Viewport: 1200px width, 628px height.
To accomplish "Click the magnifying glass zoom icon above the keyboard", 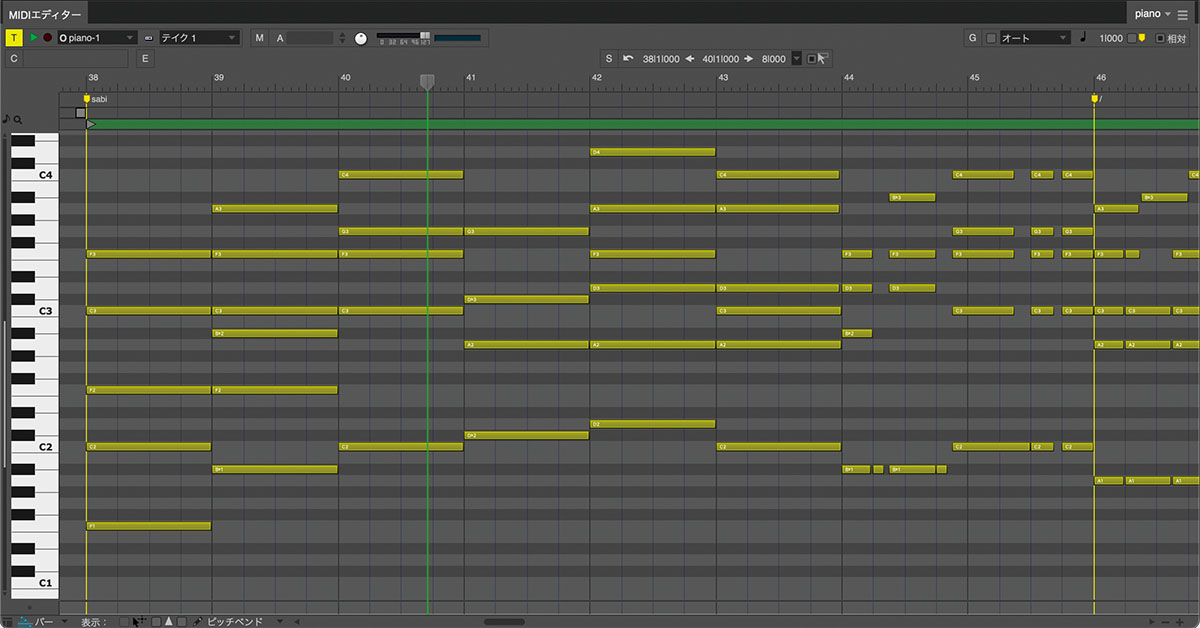I will pyautogui.click(x=18, y=118).
